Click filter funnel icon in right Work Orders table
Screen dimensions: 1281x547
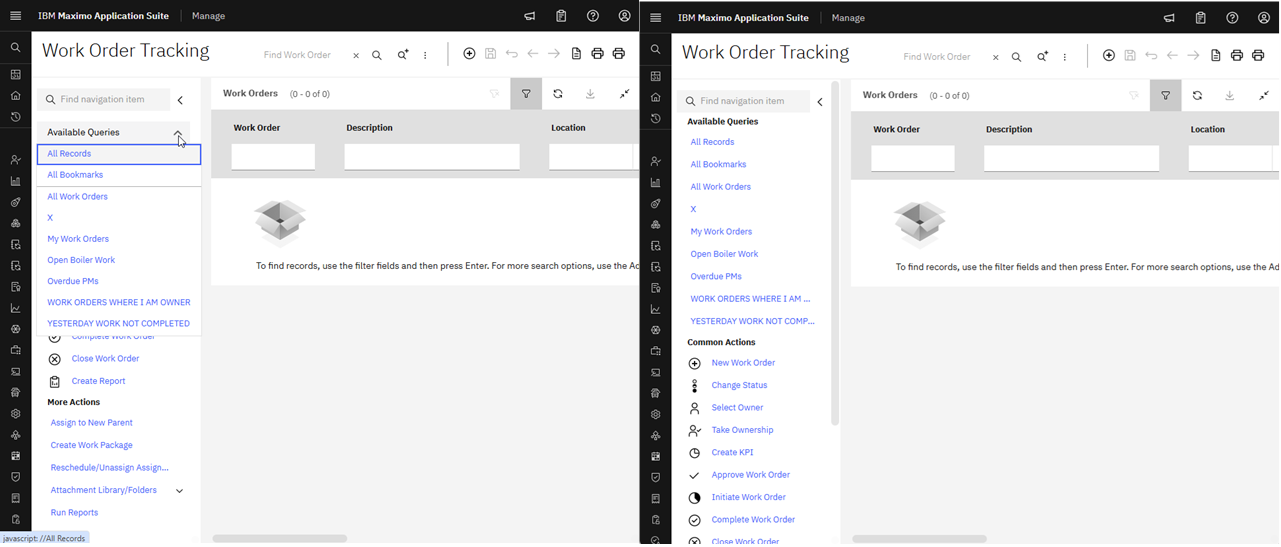point(1165,96)
